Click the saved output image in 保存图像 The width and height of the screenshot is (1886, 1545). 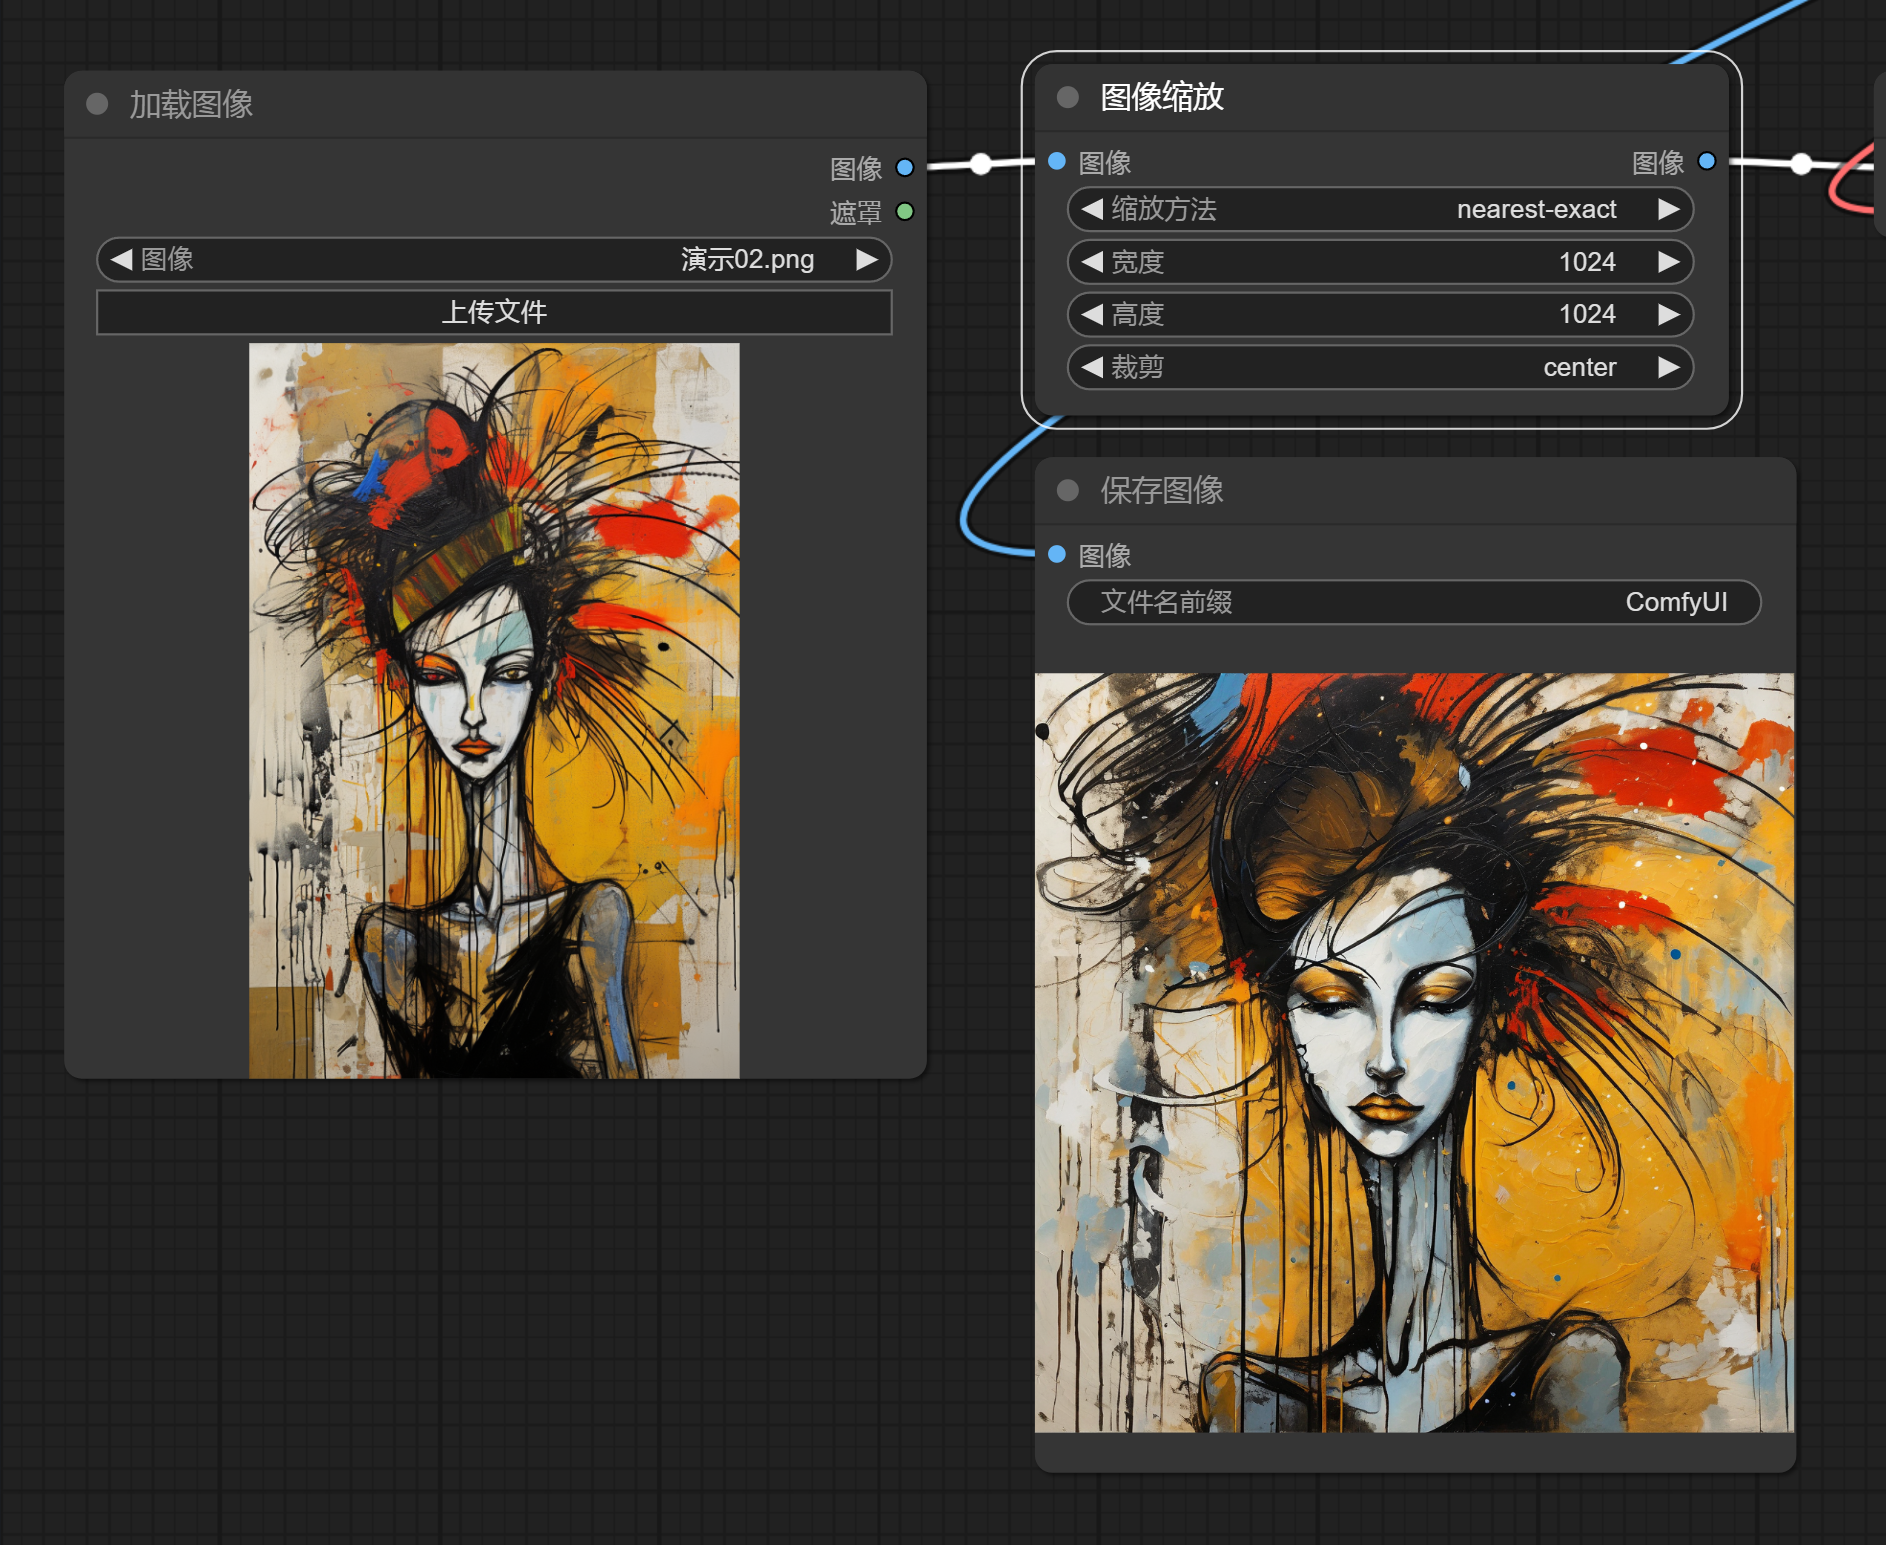click(1414, 1052)
